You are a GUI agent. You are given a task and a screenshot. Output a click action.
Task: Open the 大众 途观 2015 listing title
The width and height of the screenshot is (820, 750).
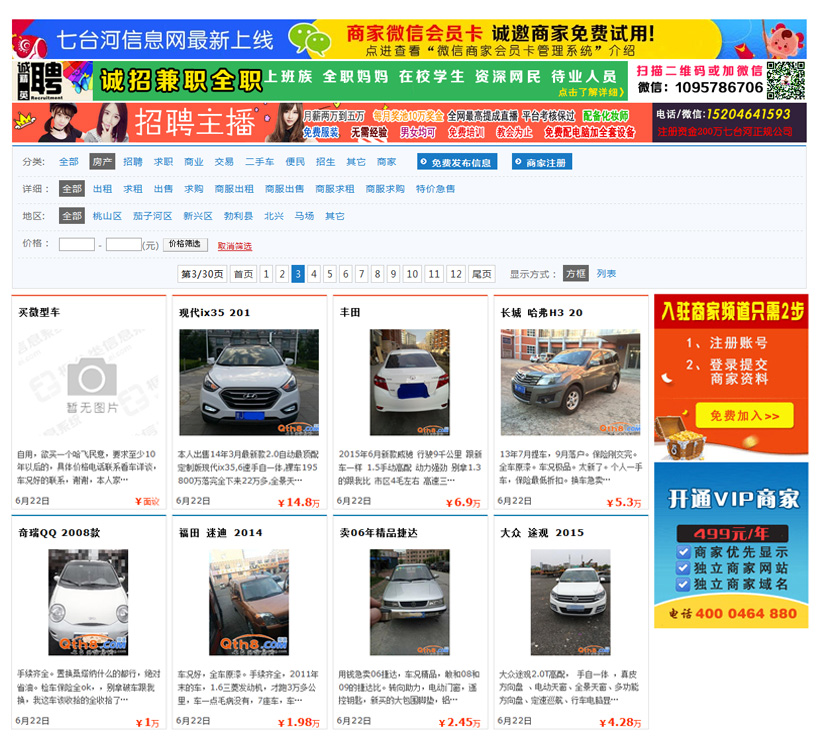(x=542, y=533)
